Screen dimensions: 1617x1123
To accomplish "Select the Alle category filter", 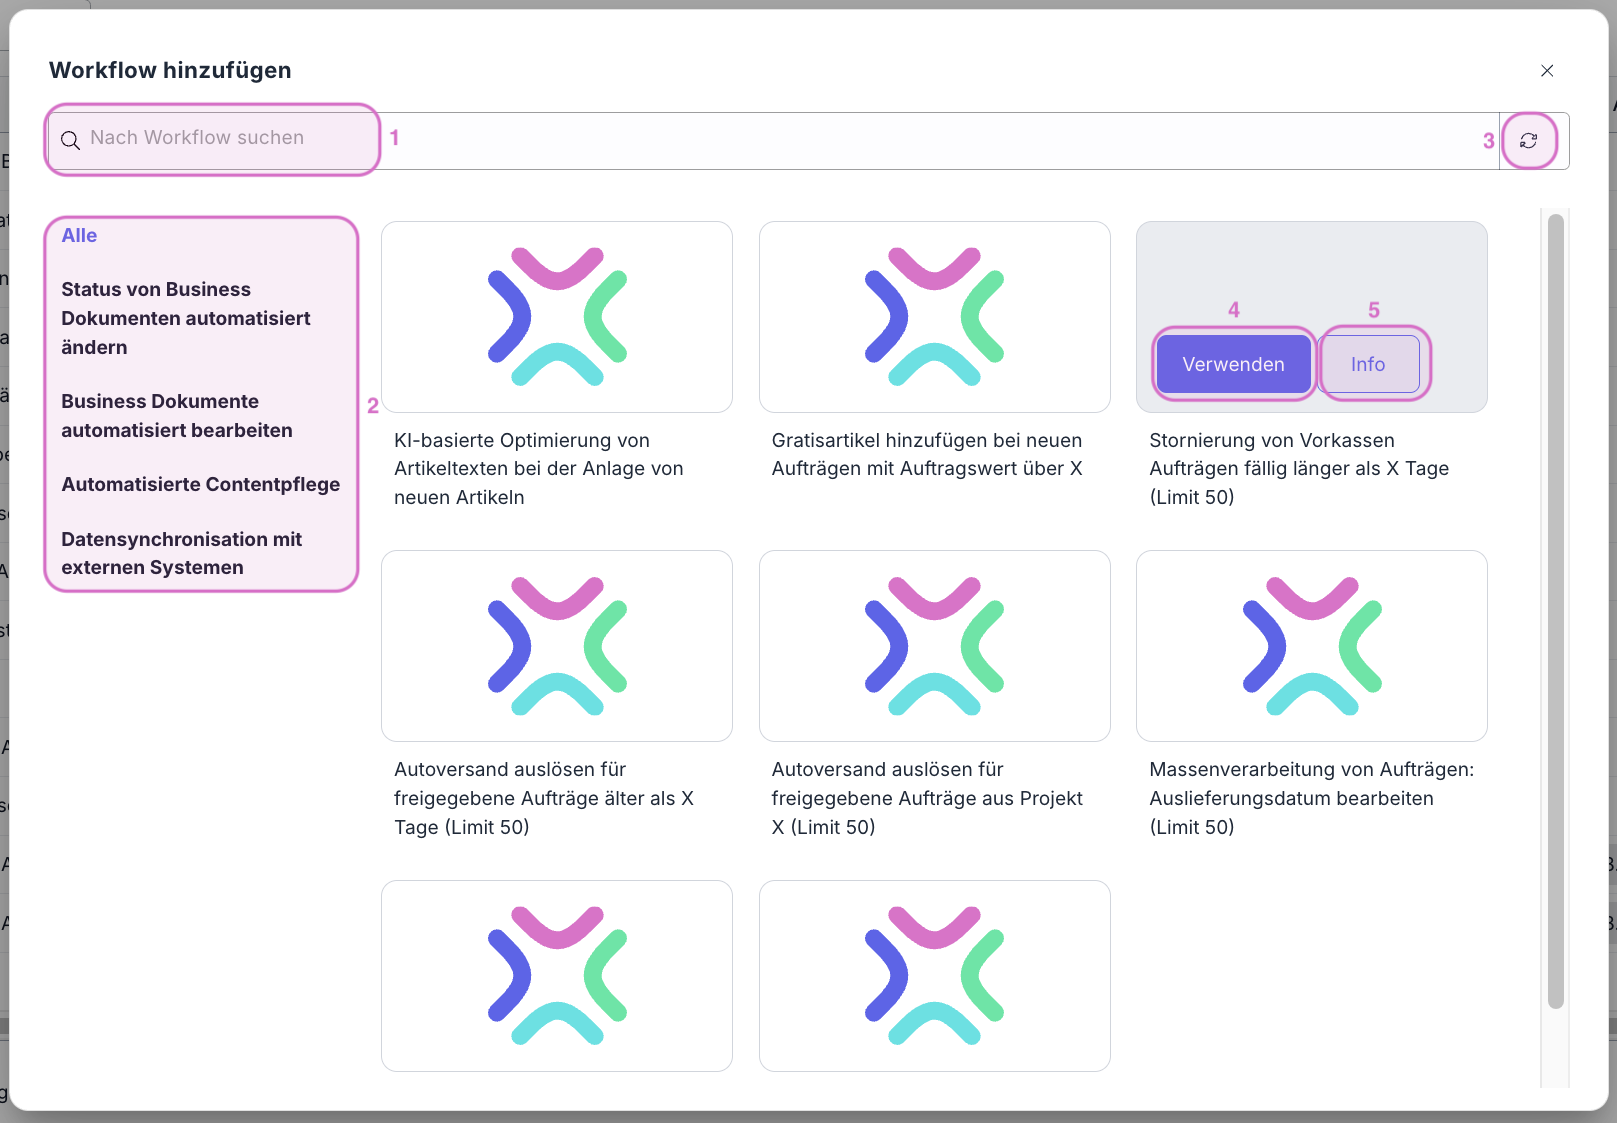I will coord(79,236).
